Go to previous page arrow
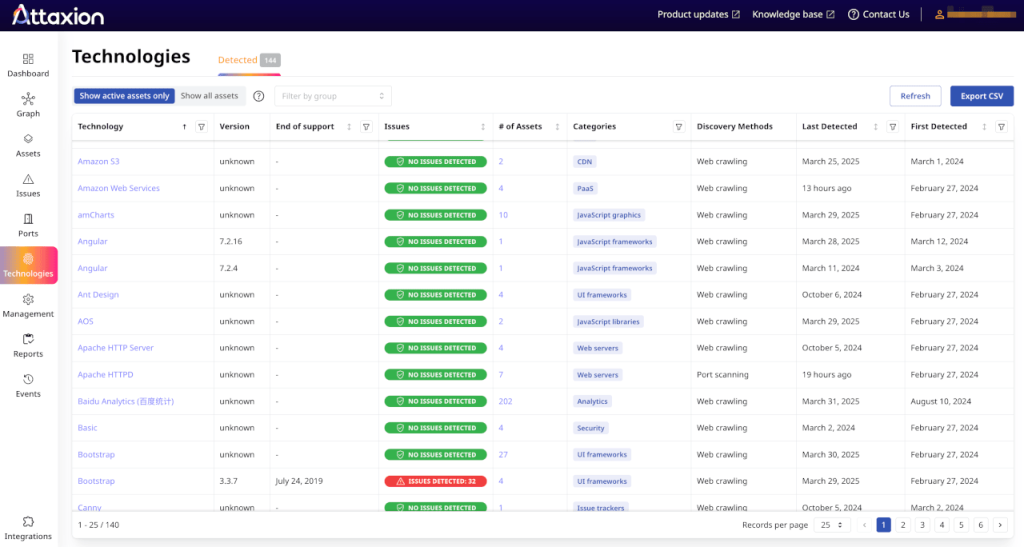Image resolution: width=1024 pixels, height=547 pixels. tap(864, 525)
